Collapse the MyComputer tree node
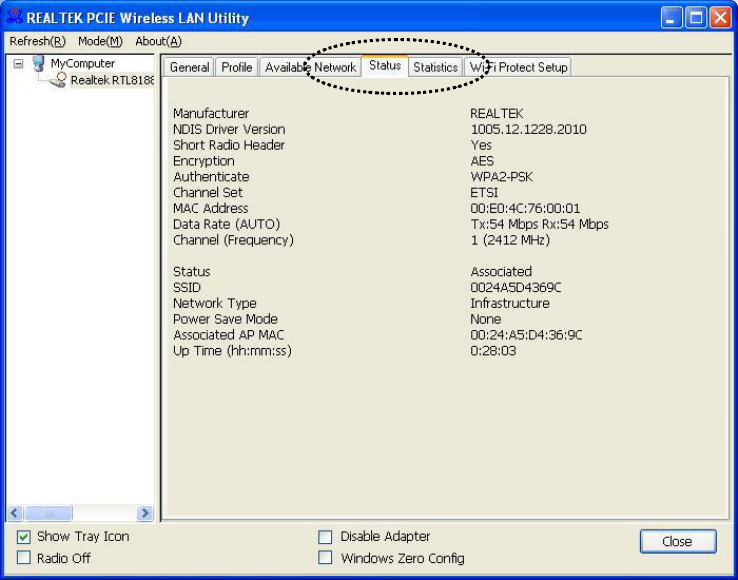The height and width of the screenshot is (580, 738). point(18,63)
